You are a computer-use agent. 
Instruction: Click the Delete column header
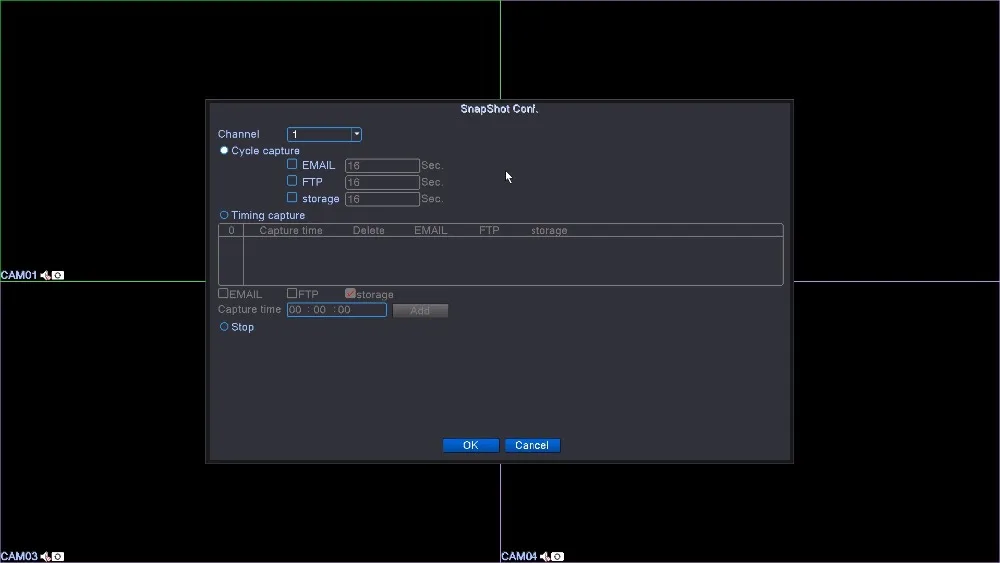point(369,231)
